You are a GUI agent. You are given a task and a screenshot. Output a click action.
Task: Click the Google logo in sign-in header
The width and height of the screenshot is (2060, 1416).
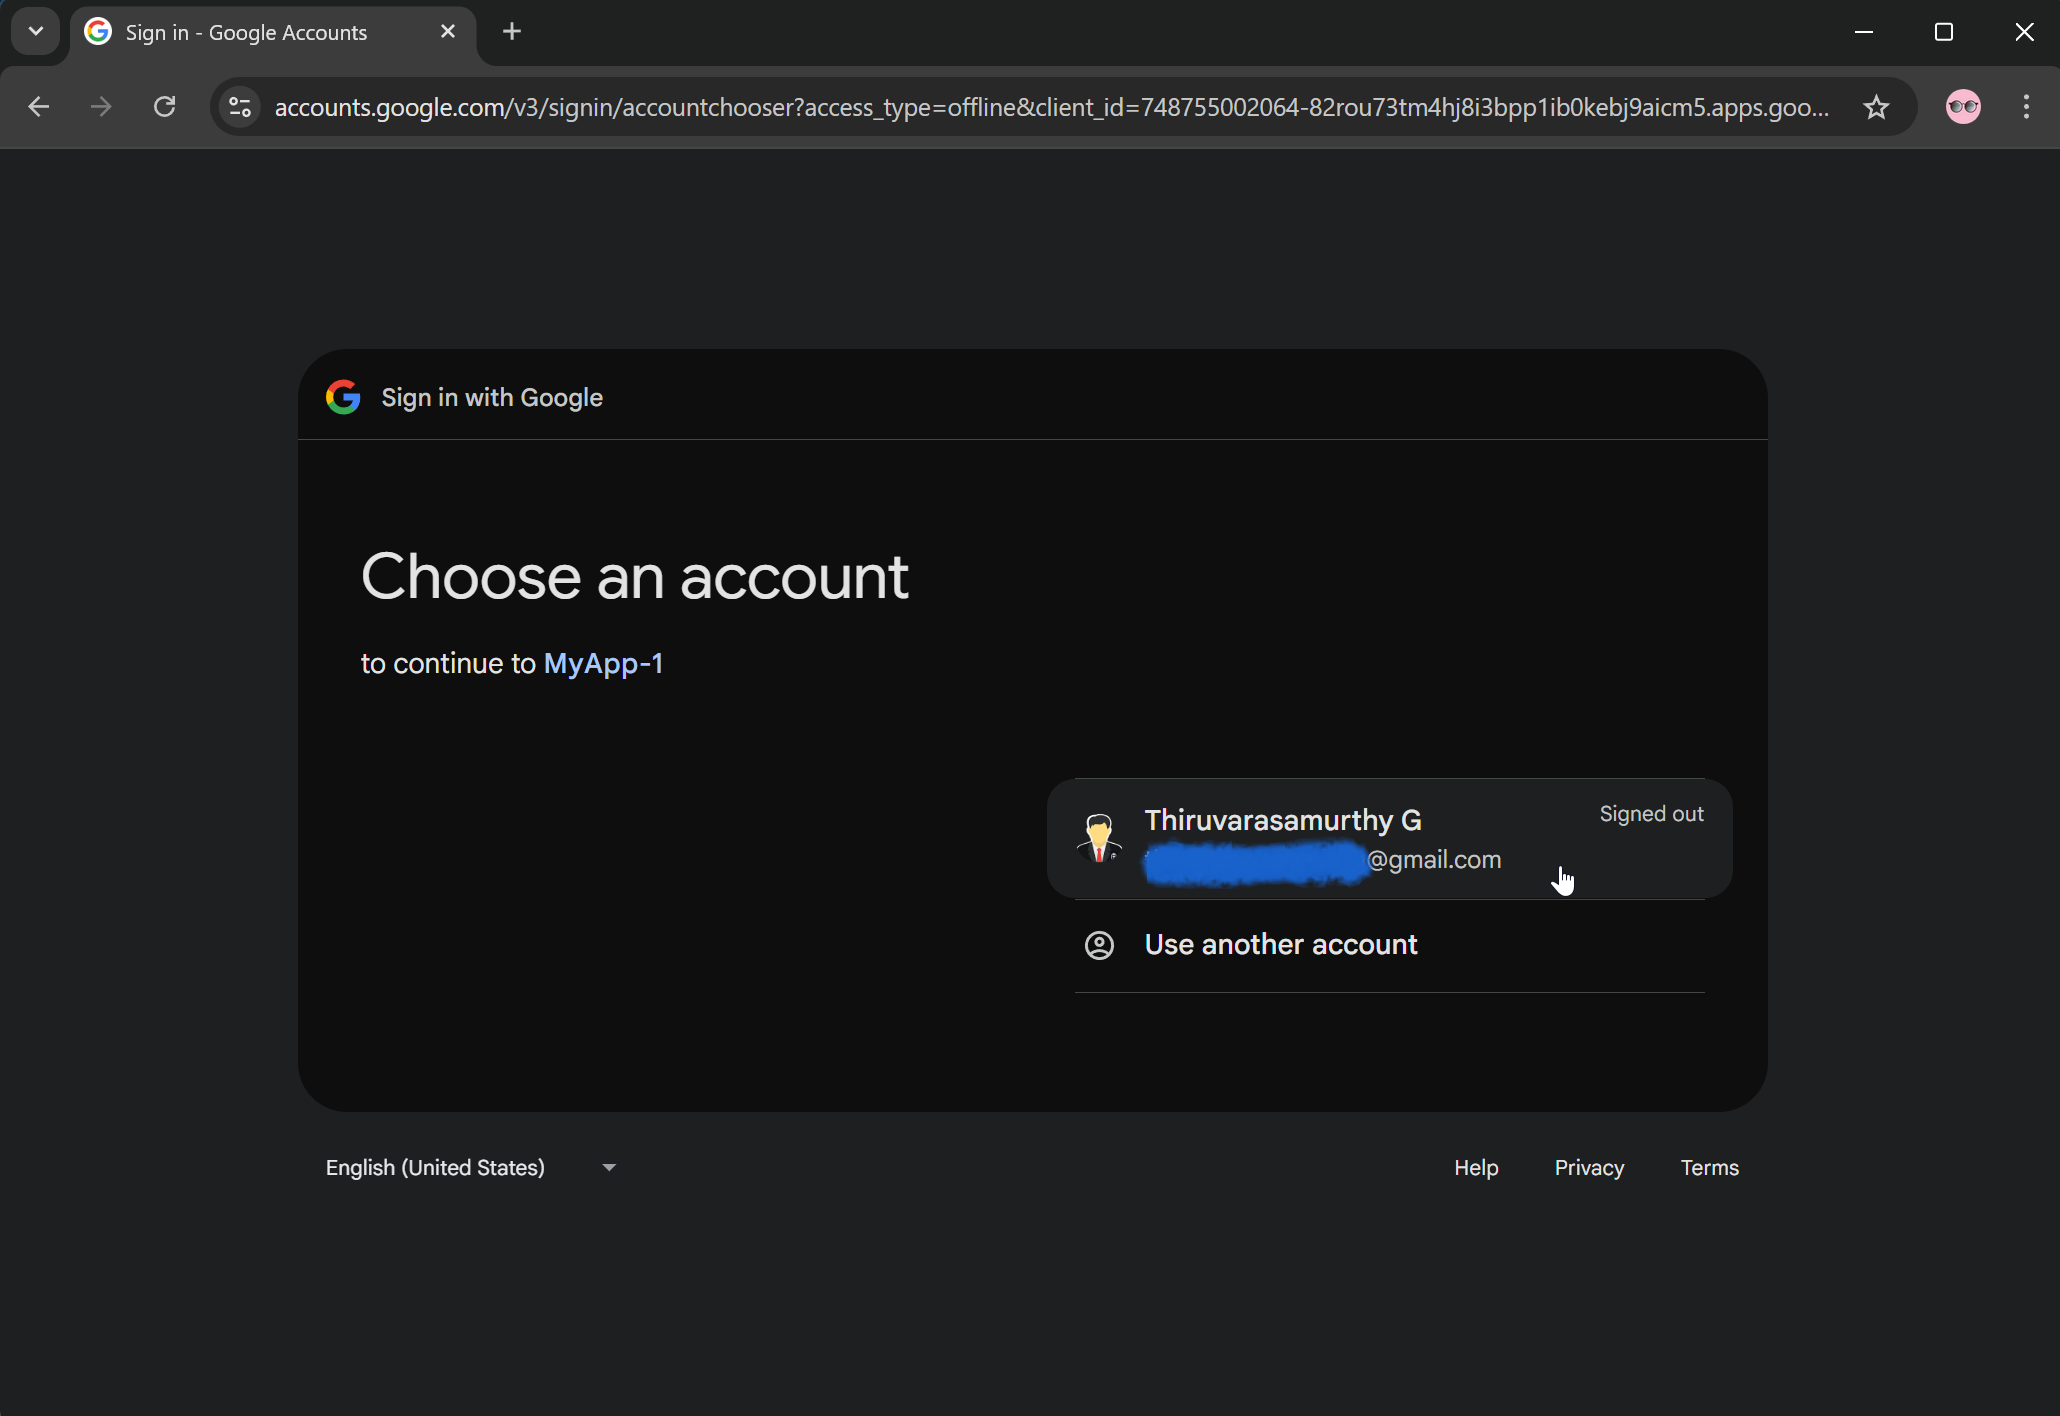pos(343,397)
